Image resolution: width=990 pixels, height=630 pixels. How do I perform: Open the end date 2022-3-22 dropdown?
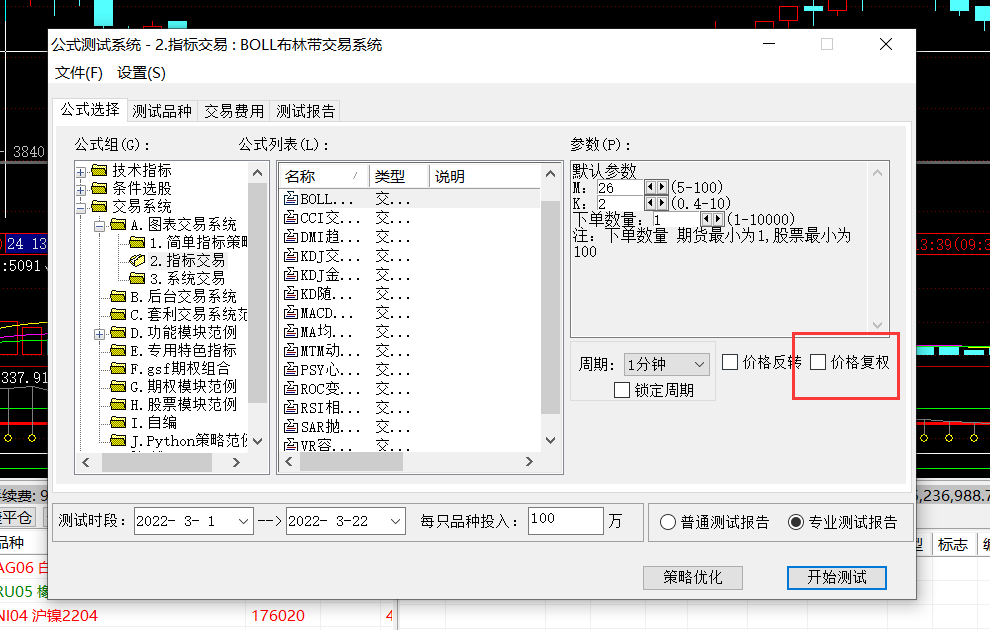(395, 521)
